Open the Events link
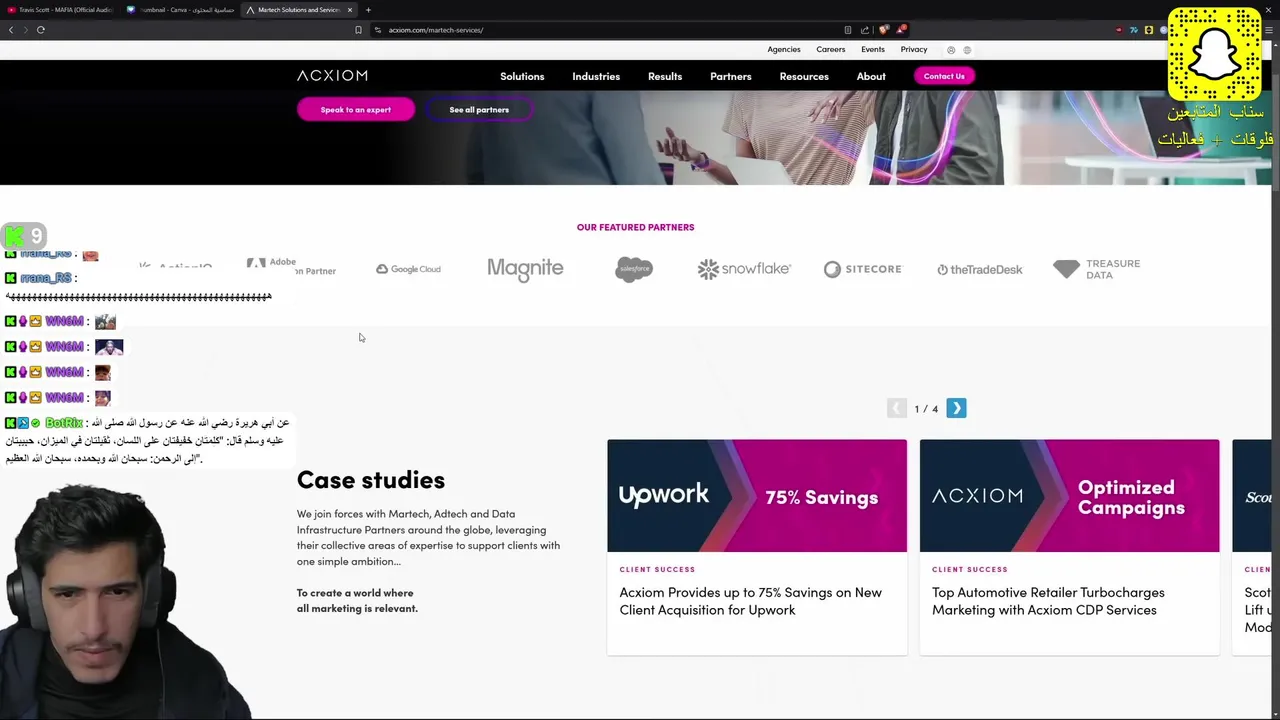Image resolution: width=1280 pixels, height=720 pixels. click(x=873, y=49)
